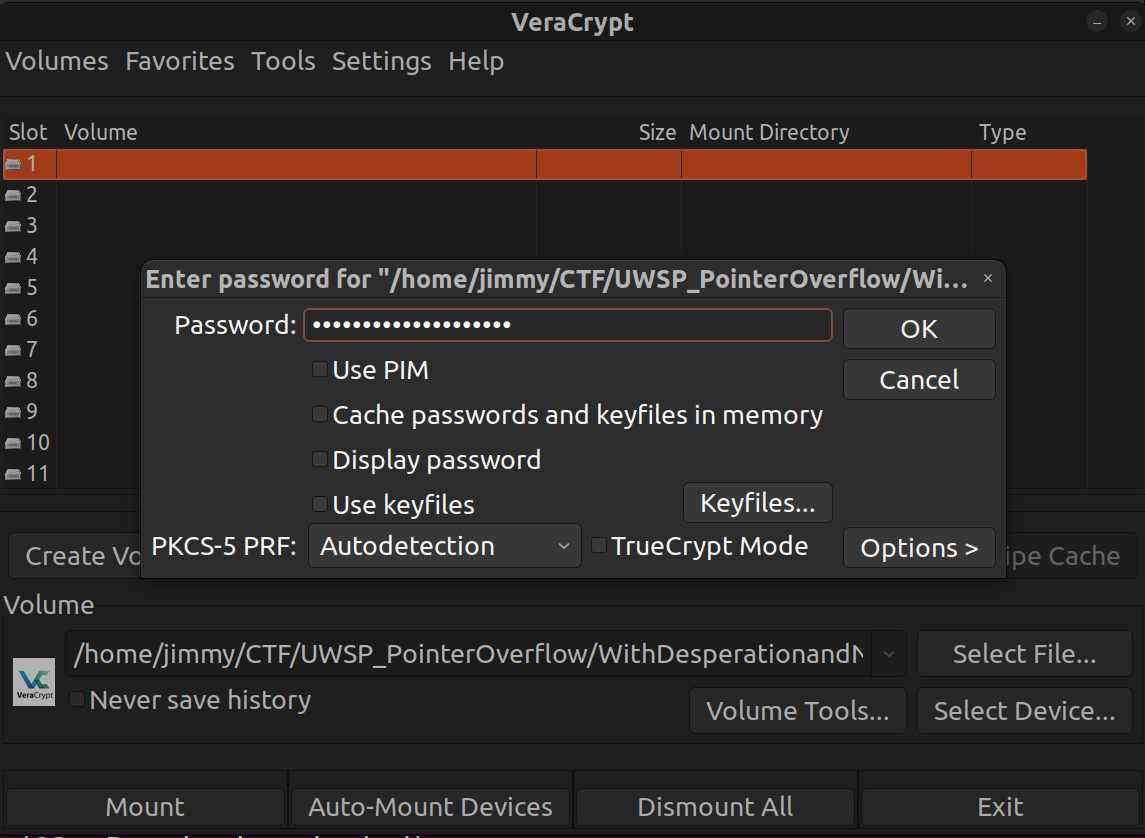Sort by Slot column header
This screenshot has height=838, width=1145.
(x=28, y=132)
